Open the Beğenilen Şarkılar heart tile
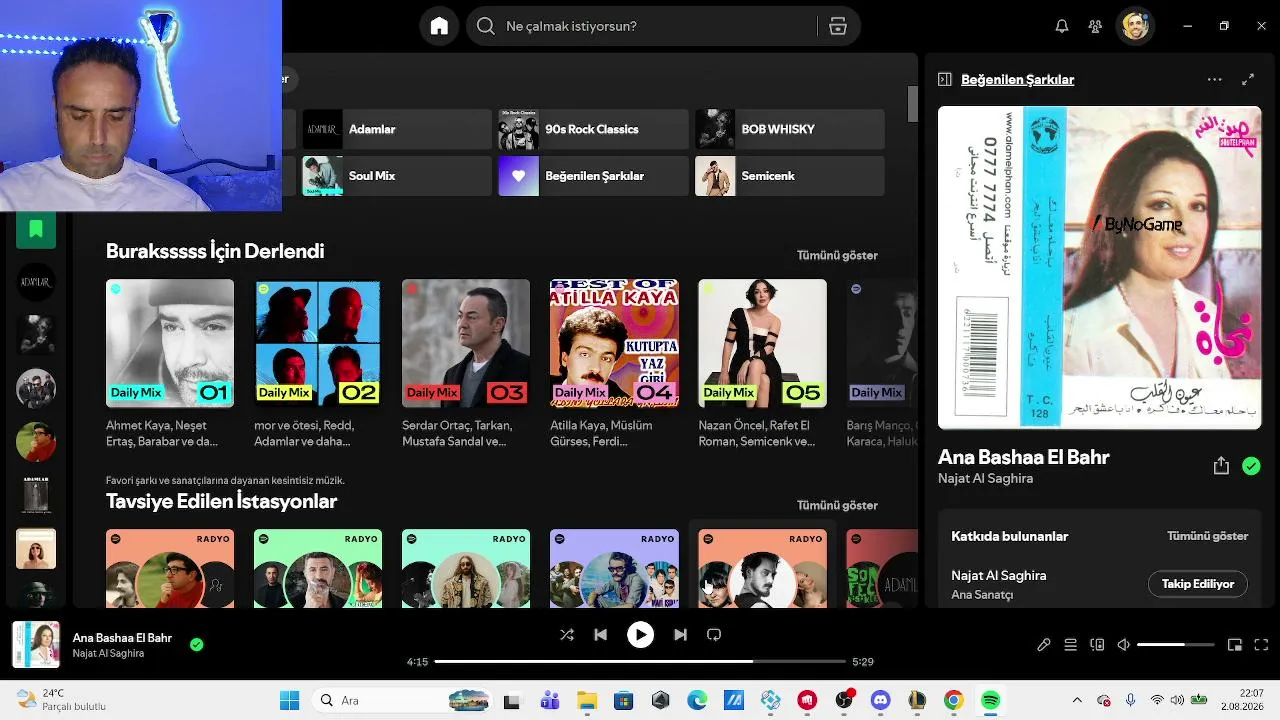1280x720 pixels. [594, 176]
